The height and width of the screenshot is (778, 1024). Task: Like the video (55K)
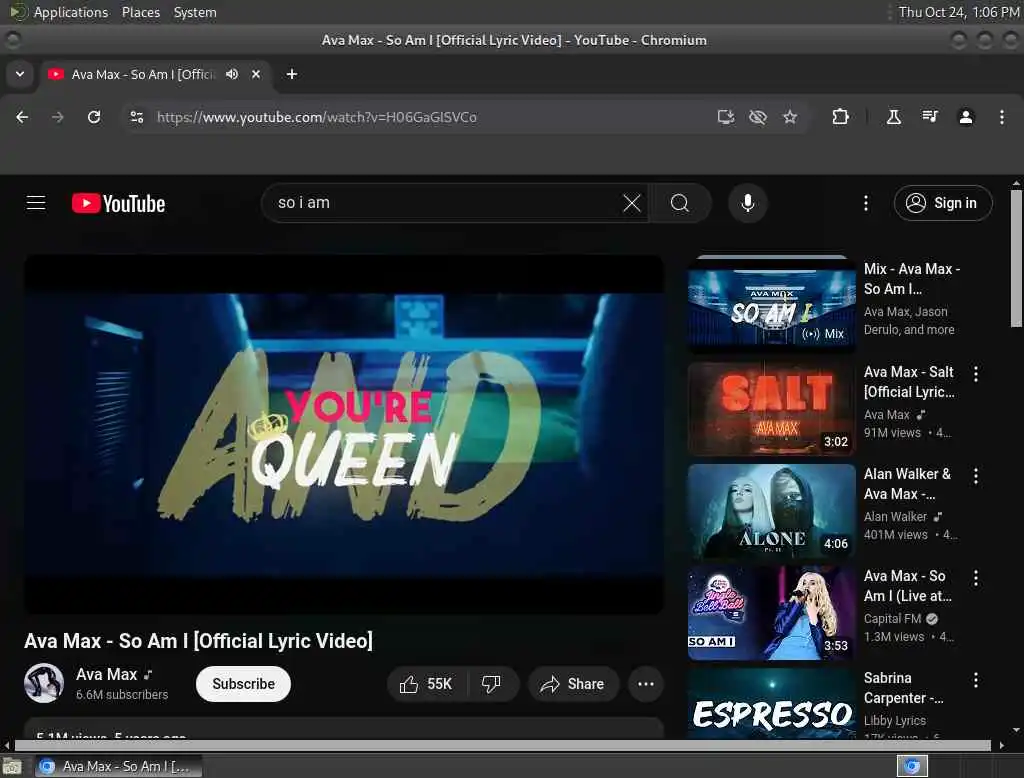[428, 684]
